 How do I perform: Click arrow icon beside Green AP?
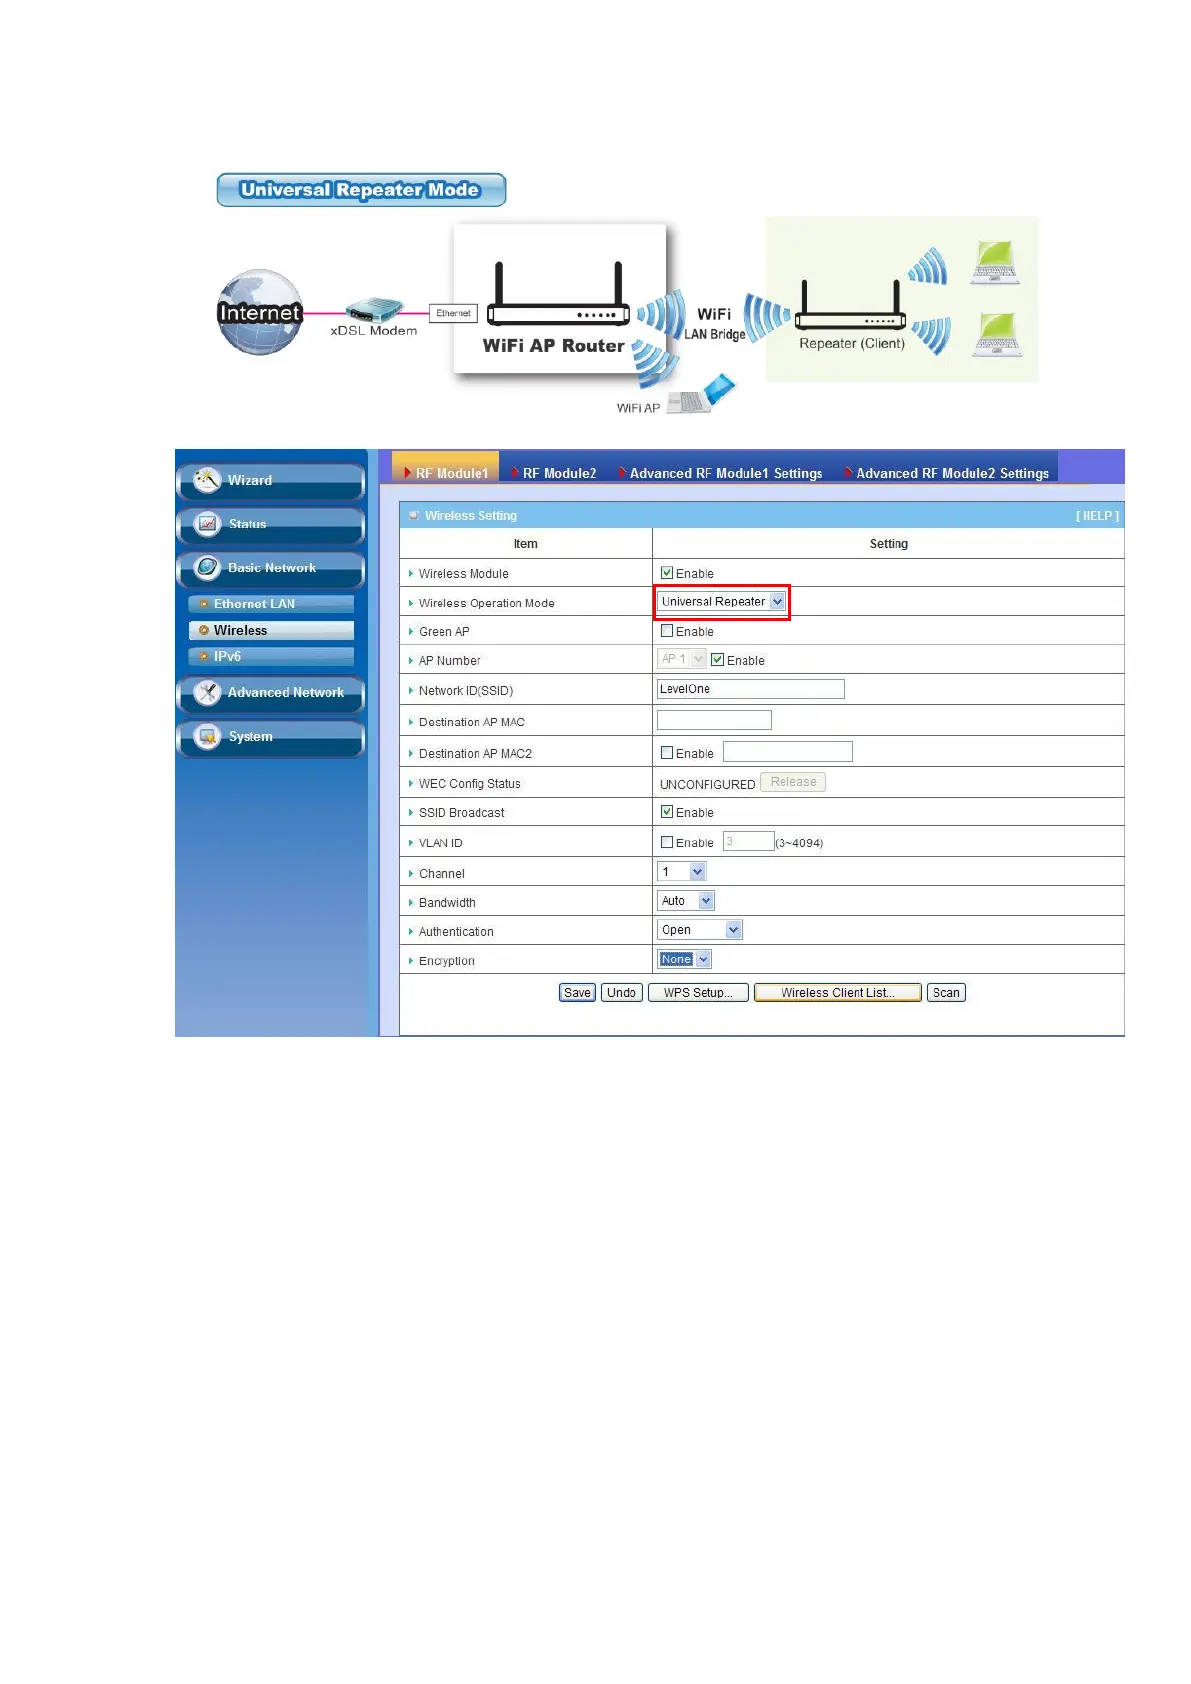coord(411,631)
